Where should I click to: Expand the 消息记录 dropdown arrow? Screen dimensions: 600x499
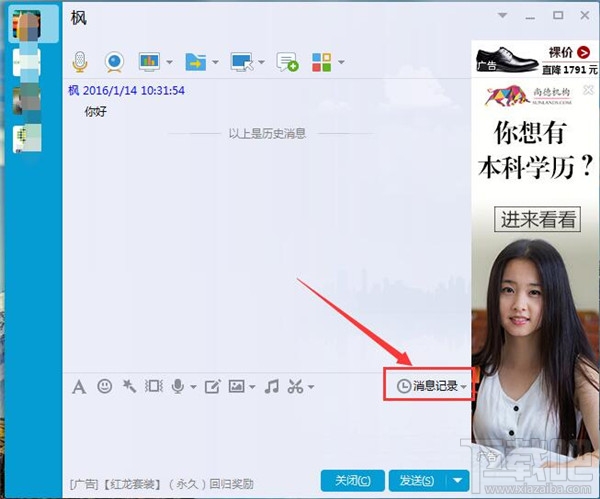pyautogui.click(x=463, y=387)
